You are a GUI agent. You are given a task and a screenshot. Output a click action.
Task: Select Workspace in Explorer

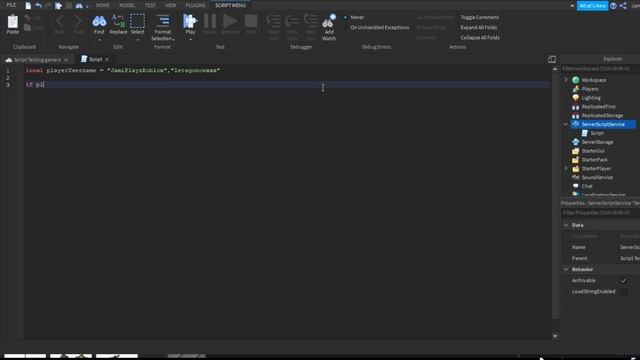point(593,80)
